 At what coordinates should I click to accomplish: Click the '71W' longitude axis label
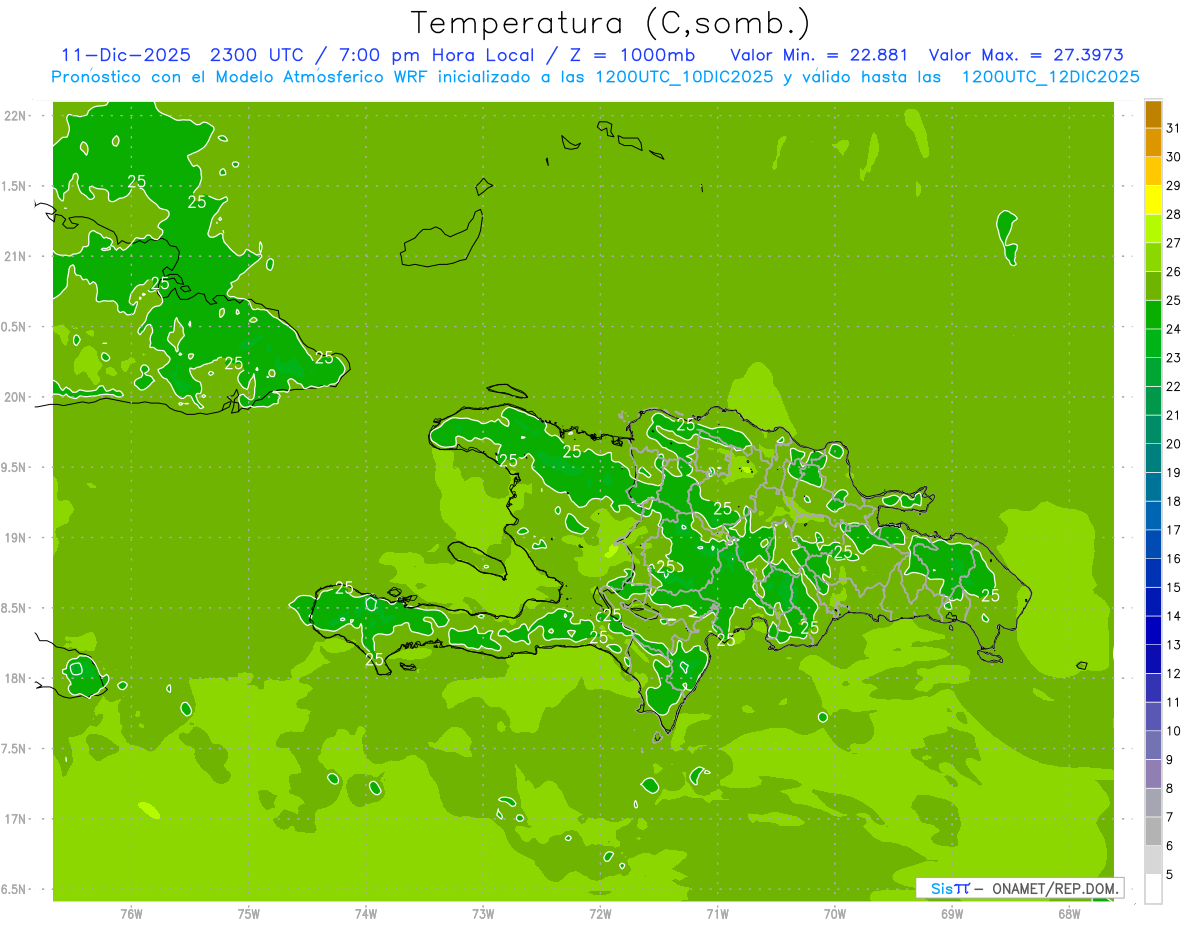(x=717, y=913)
